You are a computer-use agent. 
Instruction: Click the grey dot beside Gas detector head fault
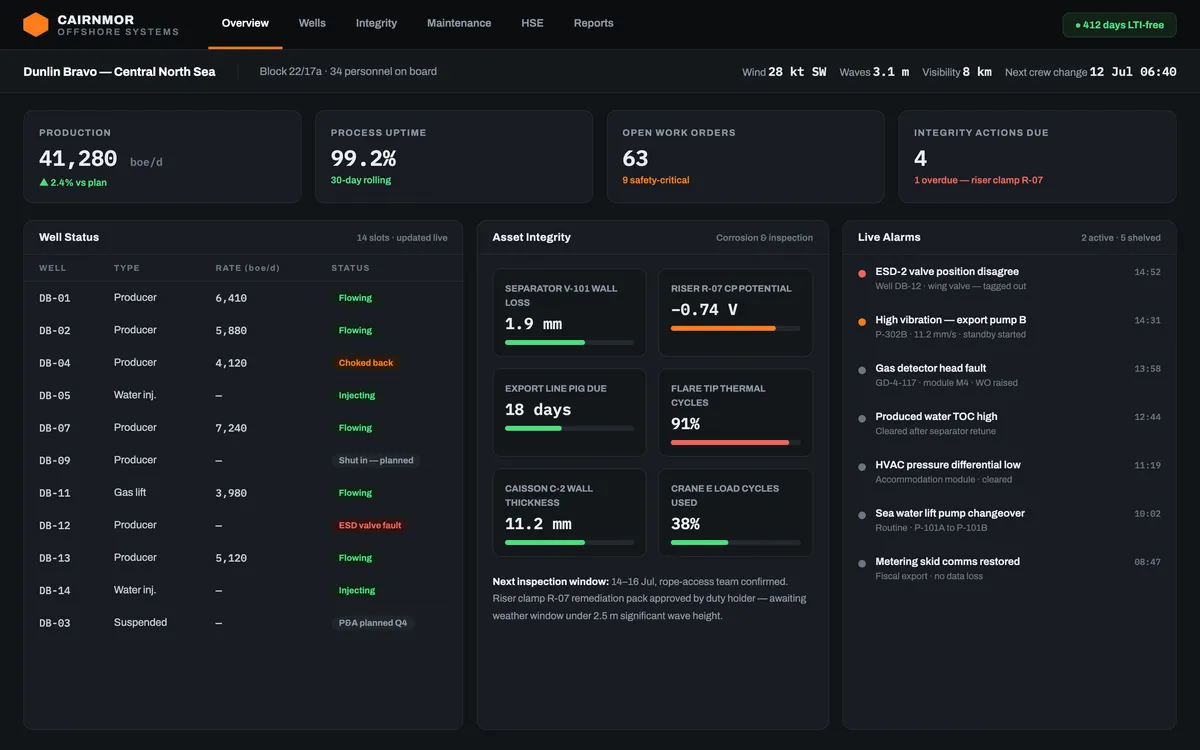(862, 370)
